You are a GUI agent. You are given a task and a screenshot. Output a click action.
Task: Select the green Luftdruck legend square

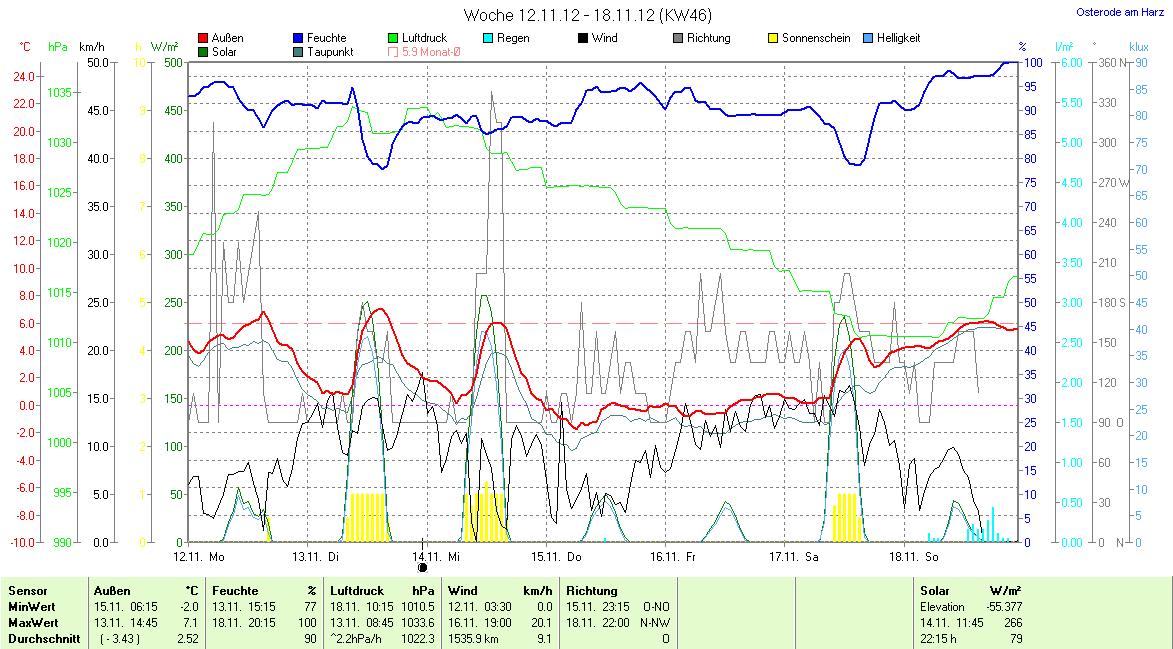pos(393,38)
